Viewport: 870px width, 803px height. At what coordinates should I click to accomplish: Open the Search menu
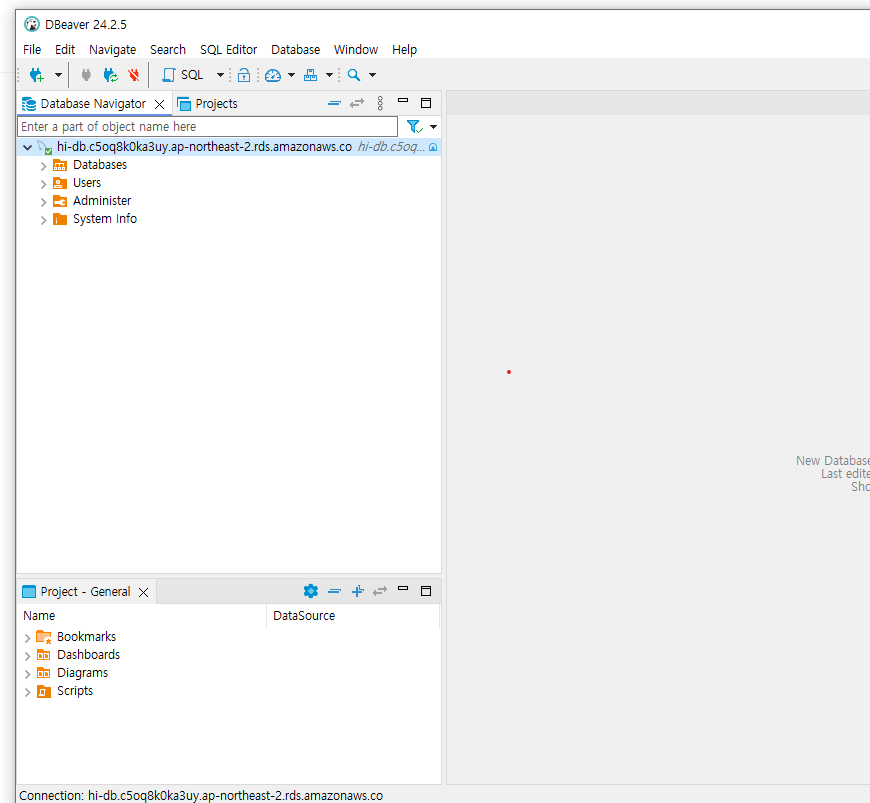tap(168, 49)
